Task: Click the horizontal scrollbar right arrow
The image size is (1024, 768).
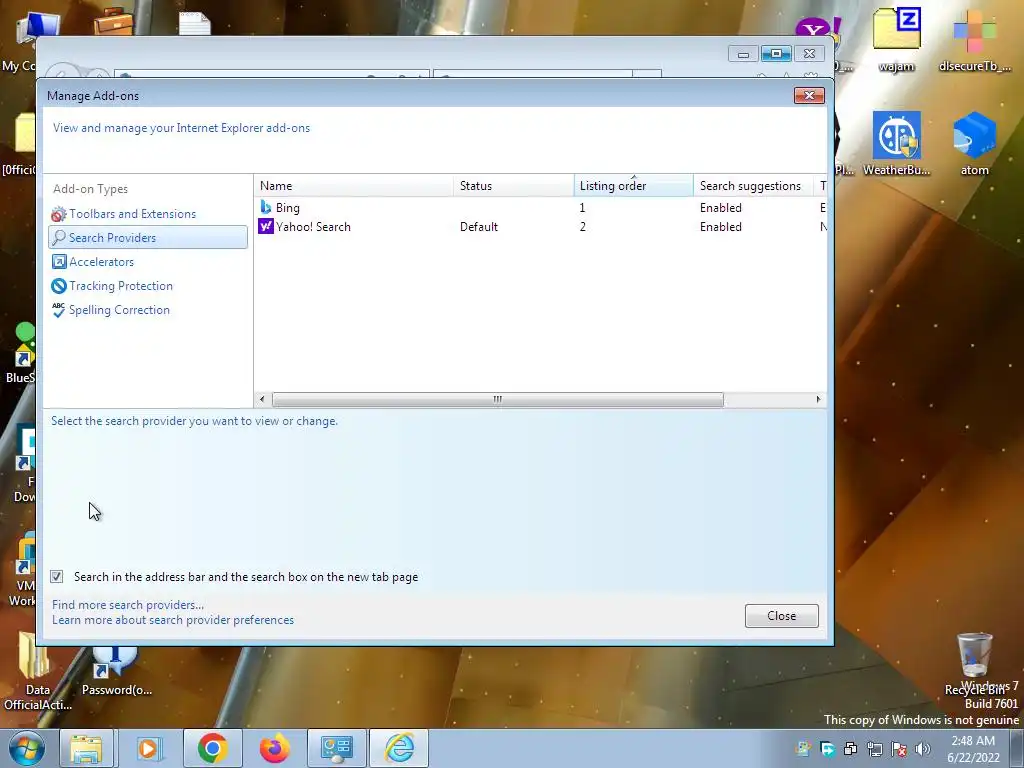Action: tap(818, 399)
